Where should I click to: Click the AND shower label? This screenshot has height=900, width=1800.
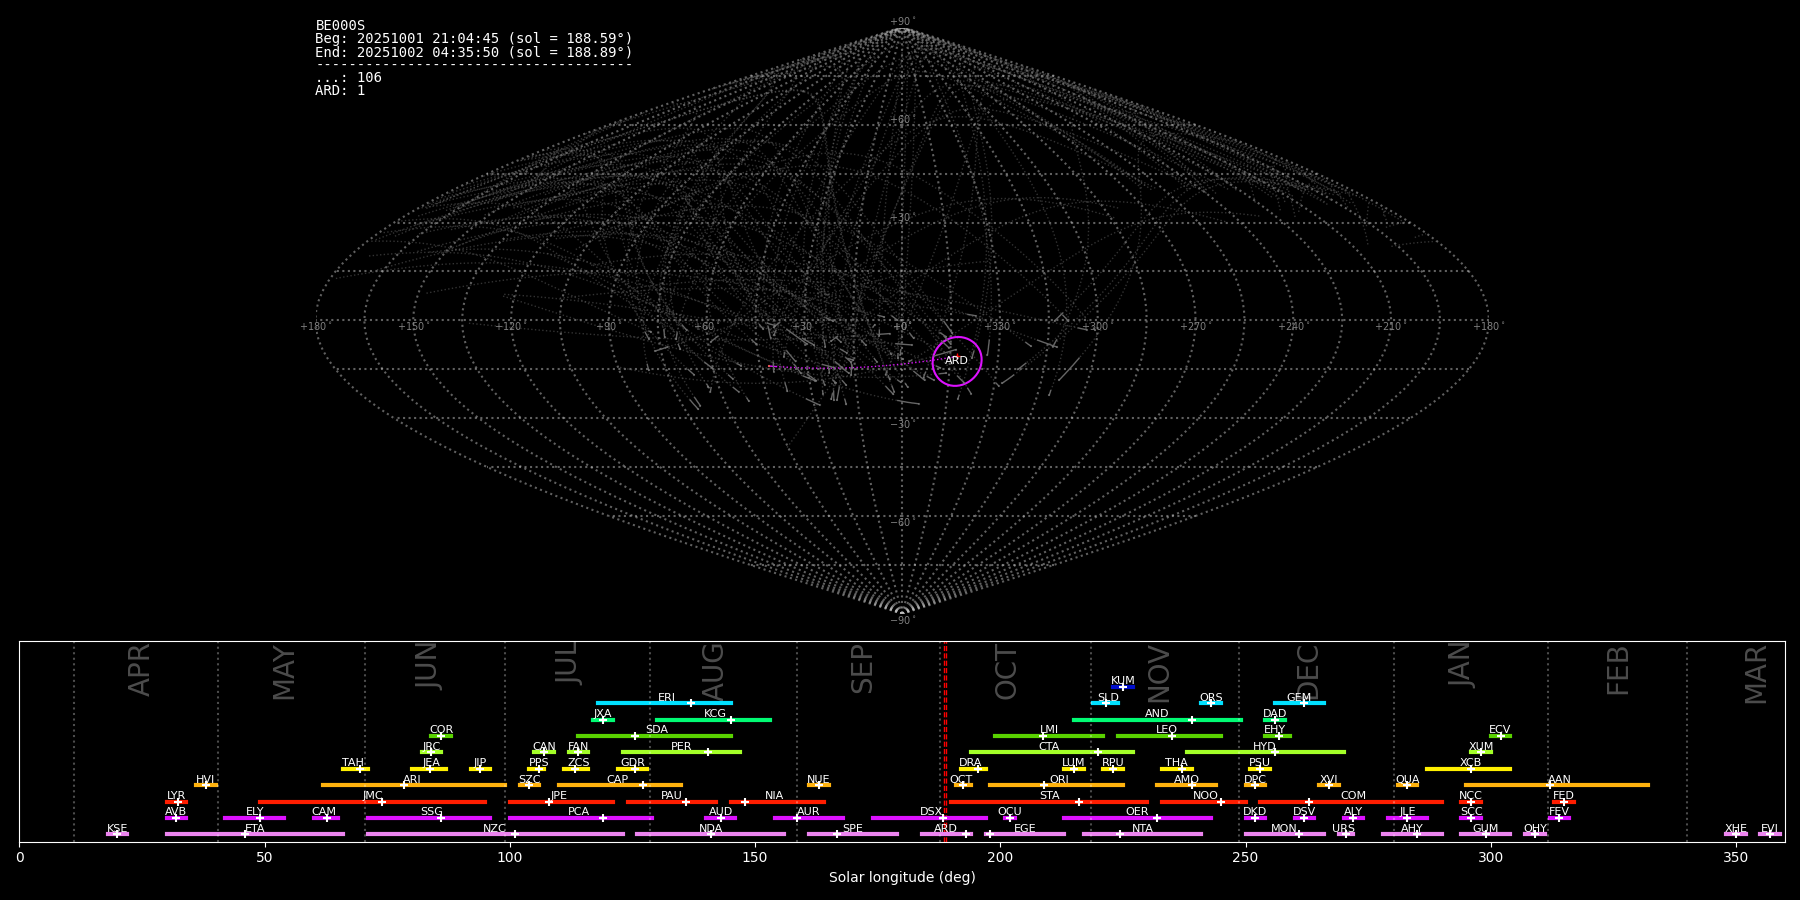[x=1157, y=714]
